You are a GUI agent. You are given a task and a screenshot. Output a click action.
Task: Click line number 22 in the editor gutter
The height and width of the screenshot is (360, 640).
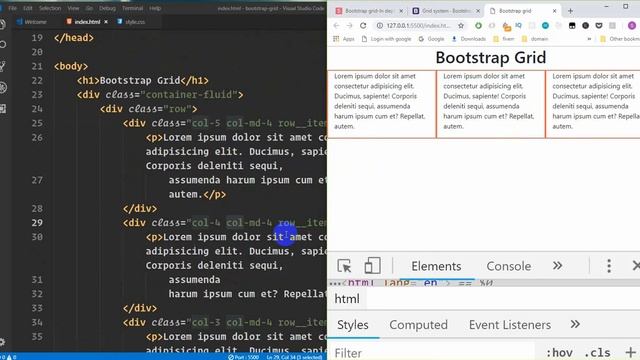pyautogui.click(x=37, y=80)
